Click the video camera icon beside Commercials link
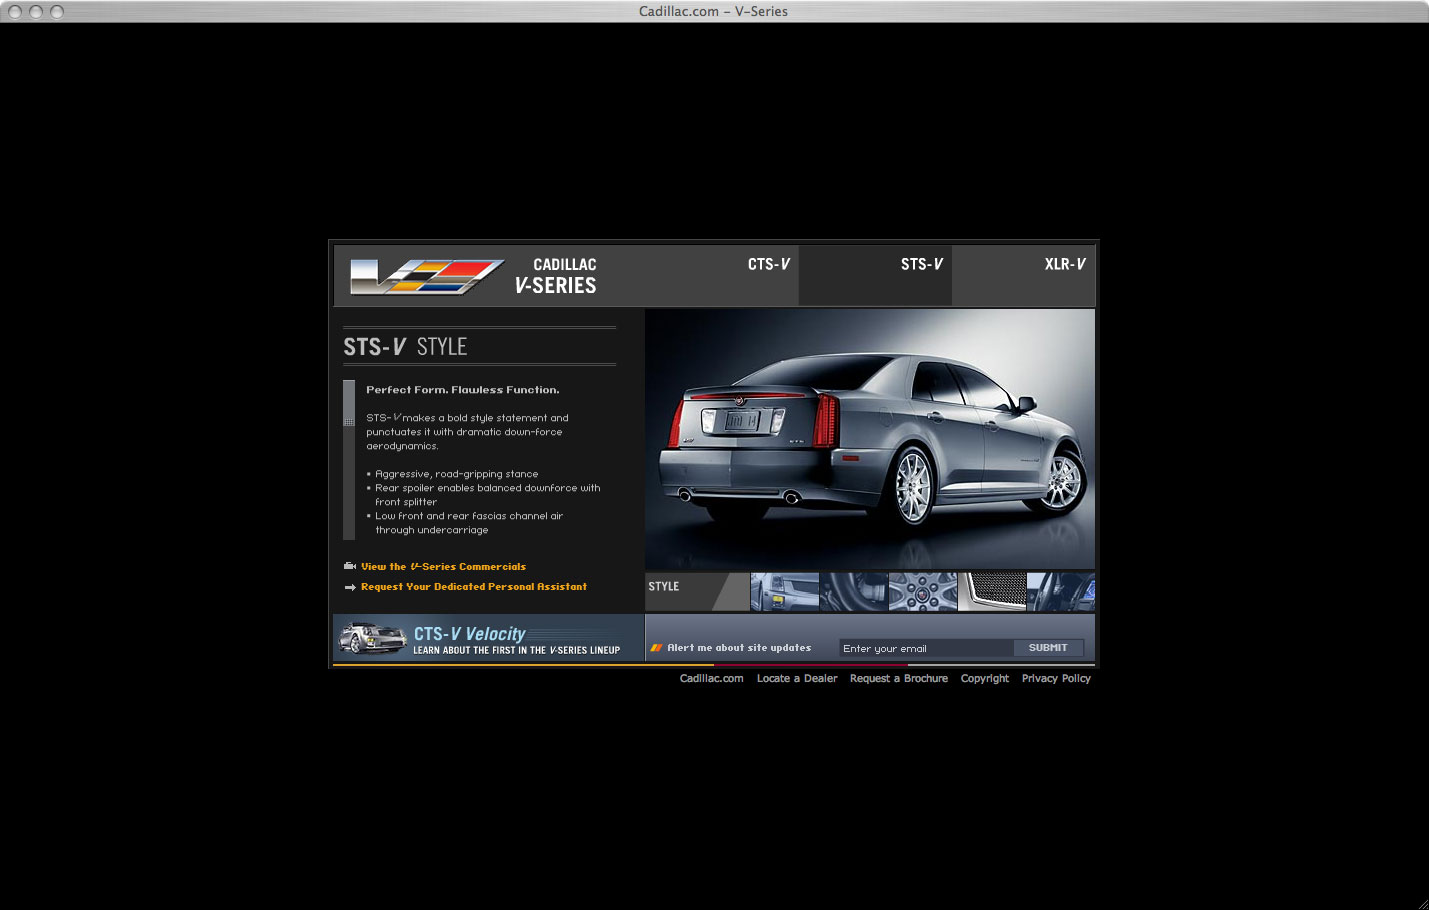This screenshot has height=910, width=1429. coord(350,566)
